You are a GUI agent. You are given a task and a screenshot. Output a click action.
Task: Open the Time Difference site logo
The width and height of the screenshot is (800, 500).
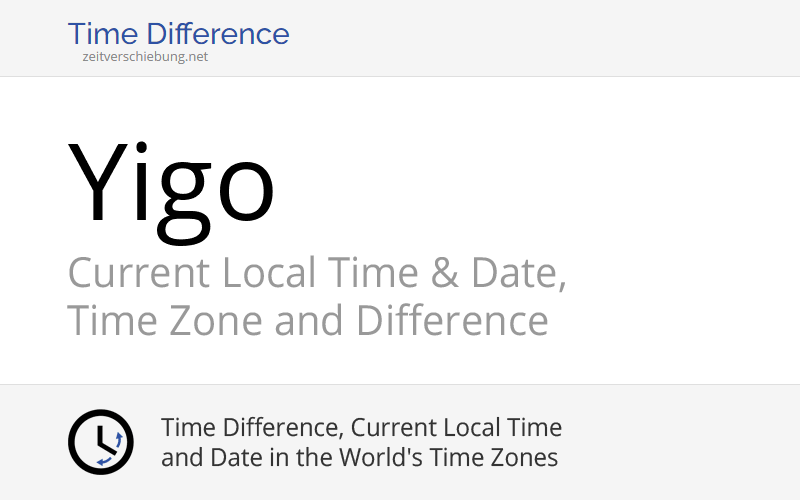(178, 34)
